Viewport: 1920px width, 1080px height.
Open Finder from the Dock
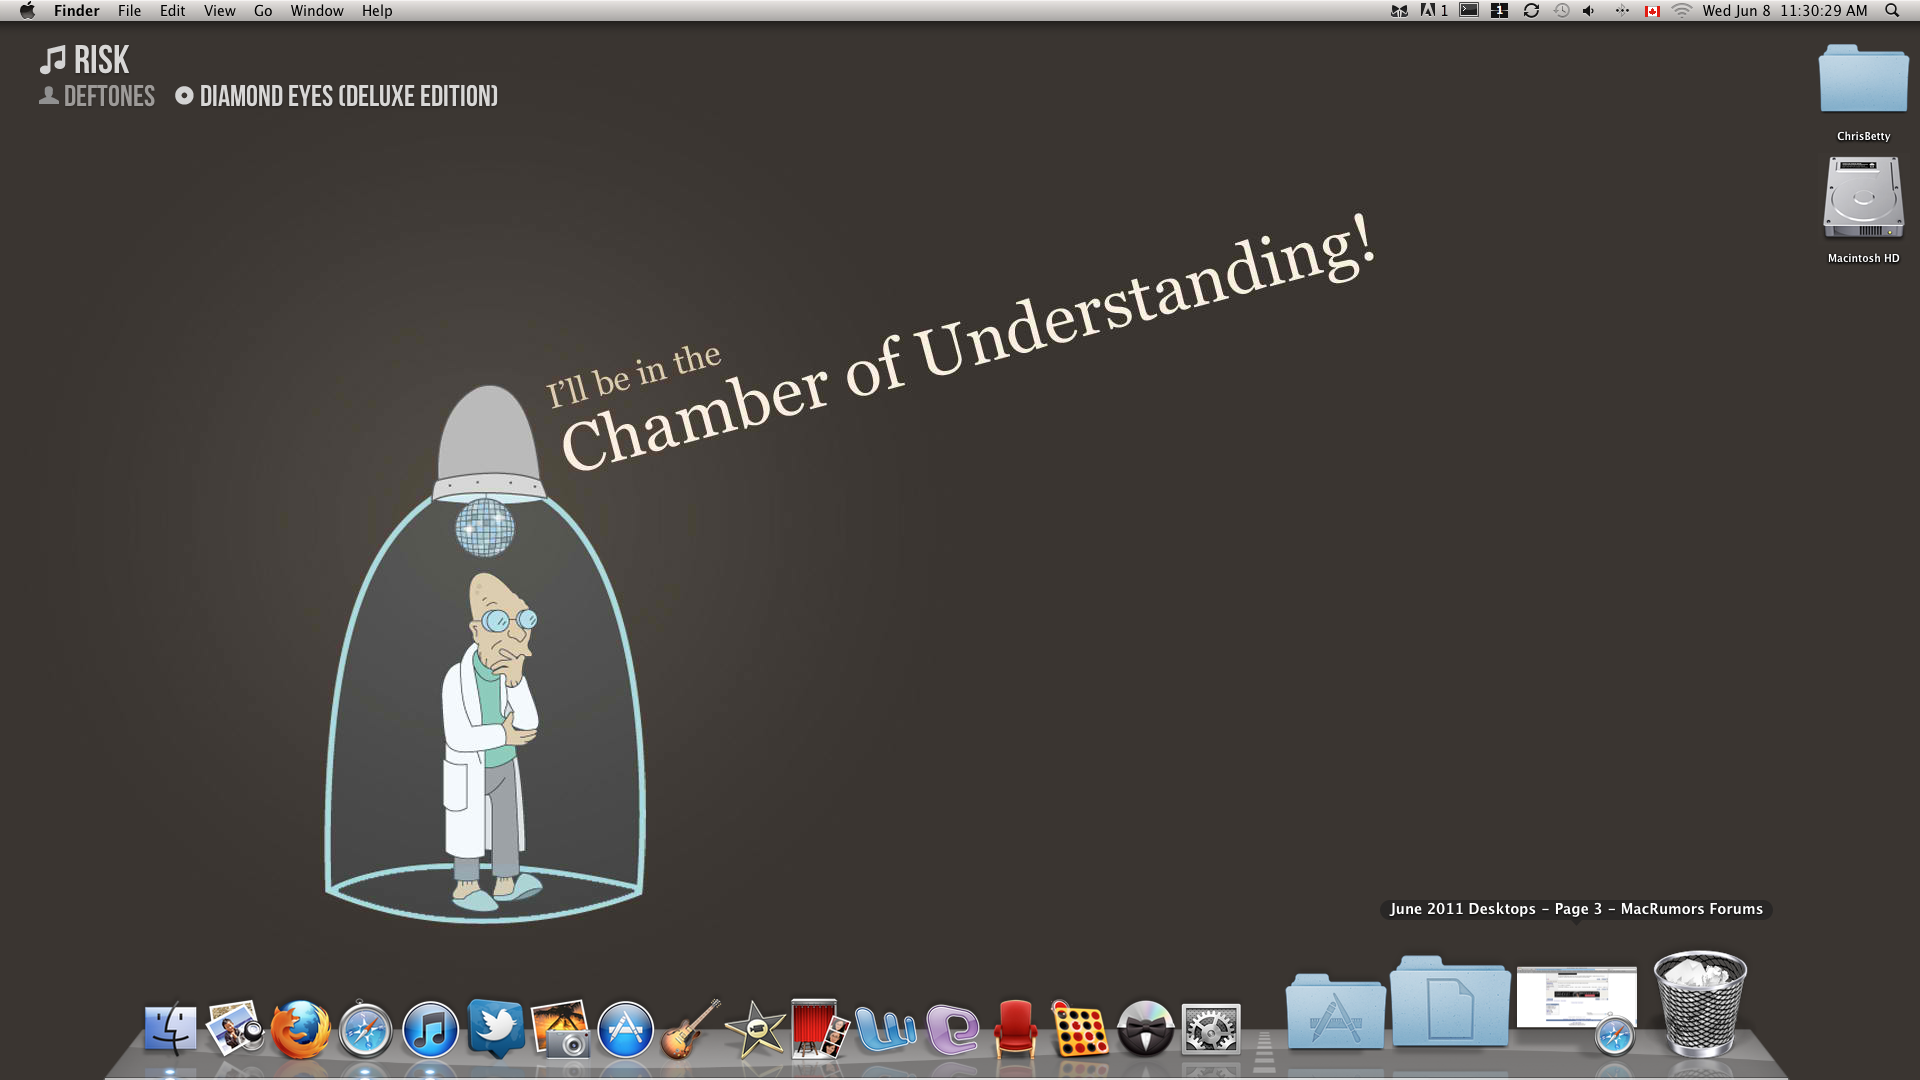(170, 1028)
